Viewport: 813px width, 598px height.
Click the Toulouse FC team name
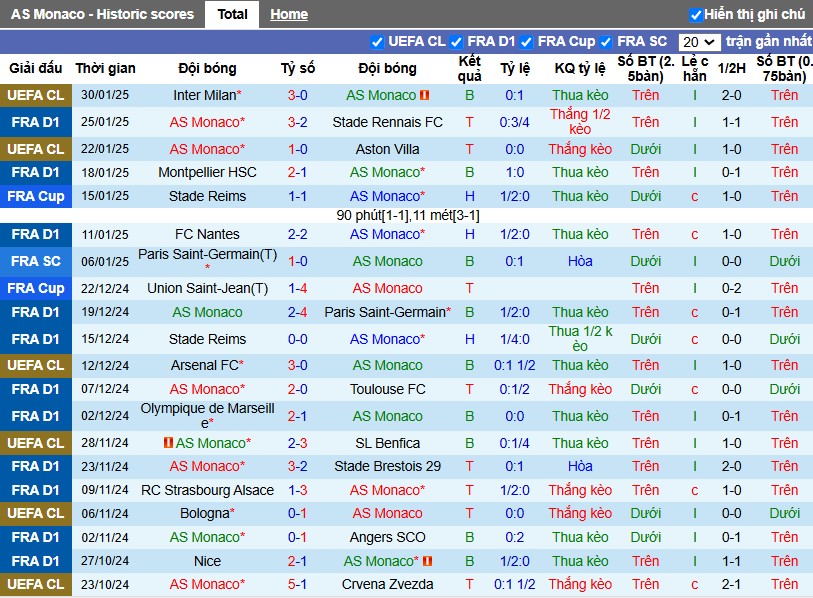[387, 389]
